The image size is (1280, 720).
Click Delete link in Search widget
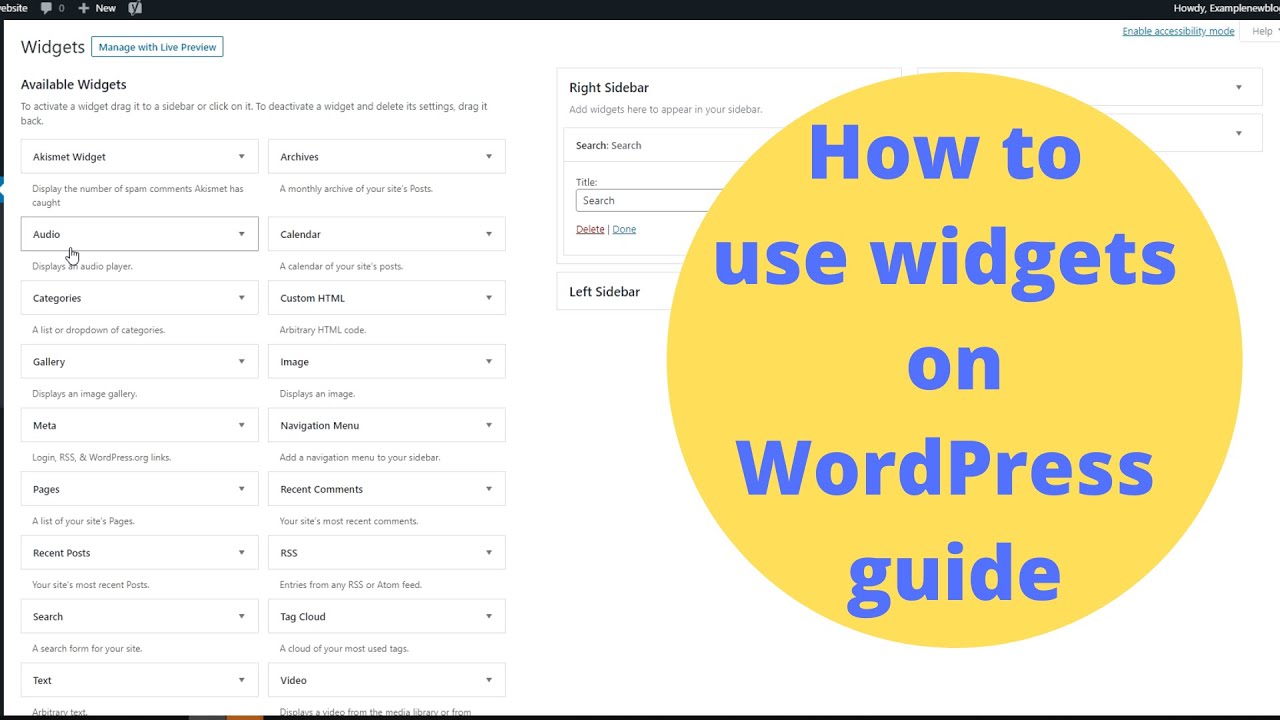coord(590,229)
